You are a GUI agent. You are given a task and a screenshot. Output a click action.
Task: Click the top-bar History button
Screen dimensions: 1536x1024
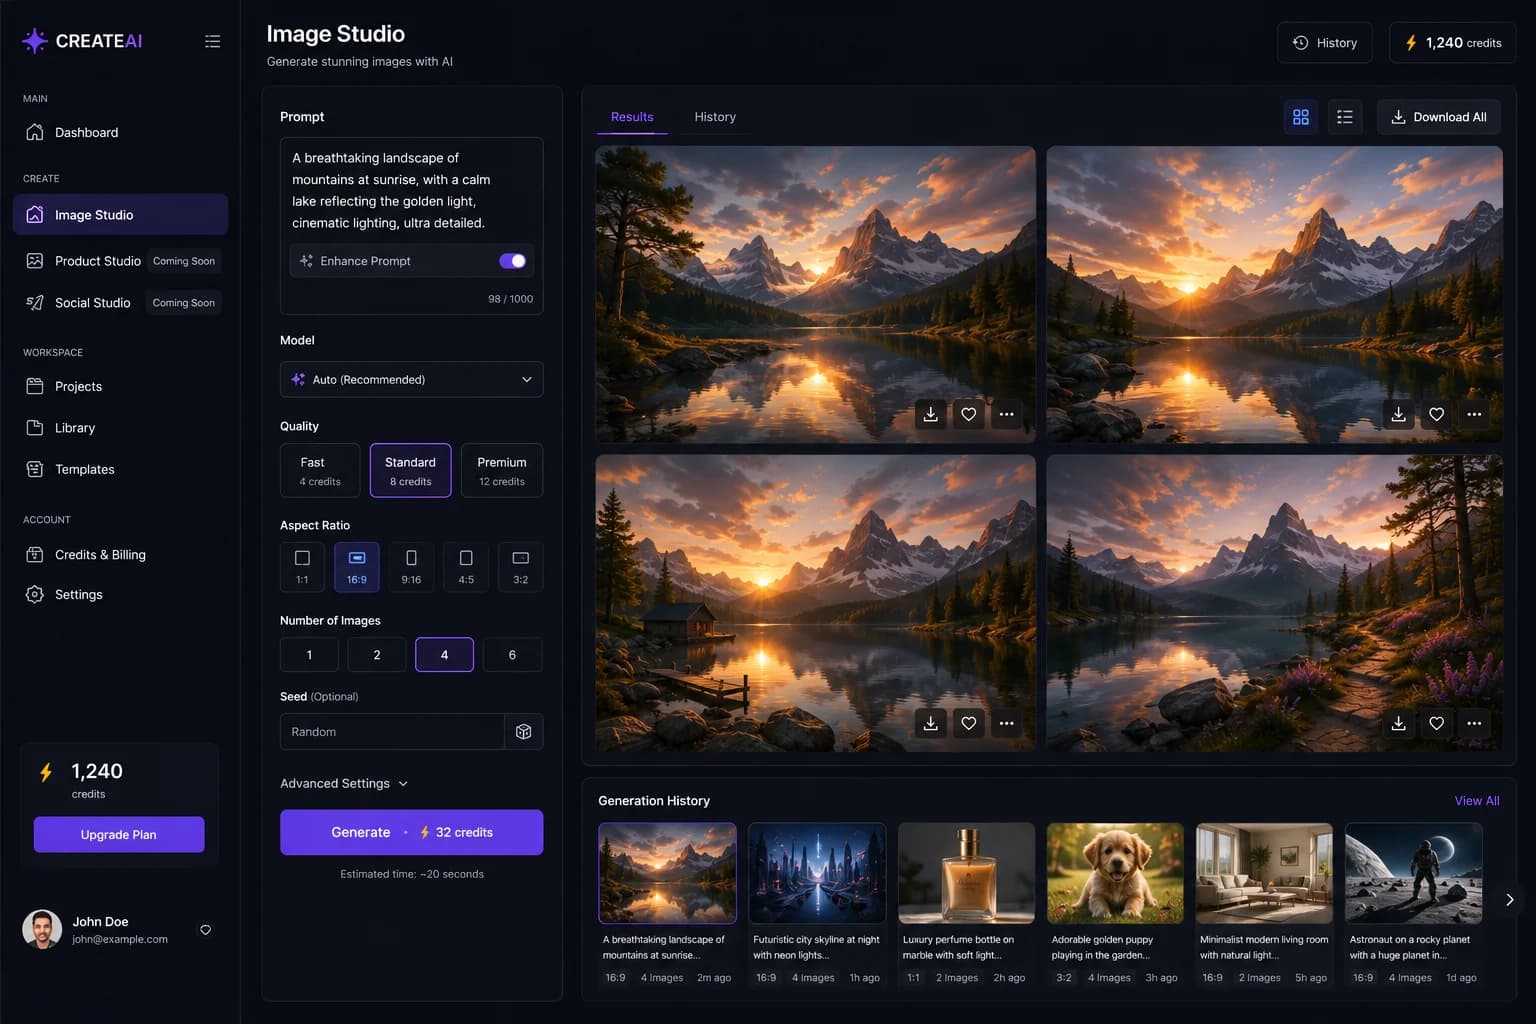click(1325, 43)
